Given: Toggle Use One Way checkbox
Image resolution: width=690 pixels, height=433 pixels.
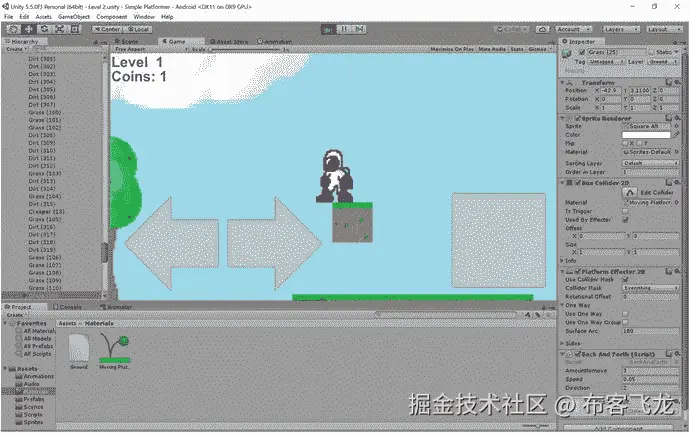Looking at the screenshot, I should pos(625,314).
